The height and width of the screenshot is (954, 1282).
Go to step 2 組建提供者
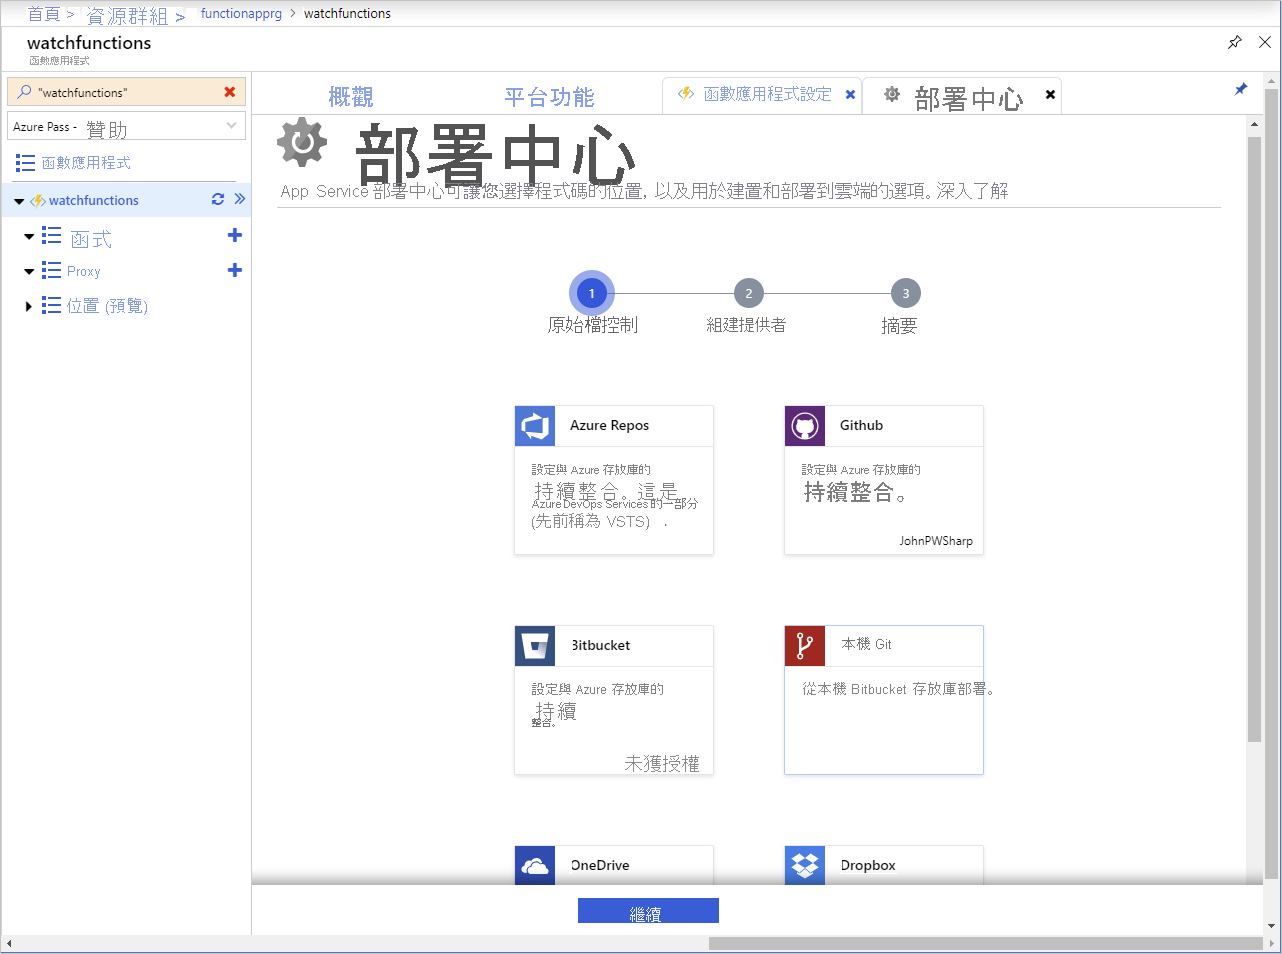pyautogui.click(x=748, y=293)
